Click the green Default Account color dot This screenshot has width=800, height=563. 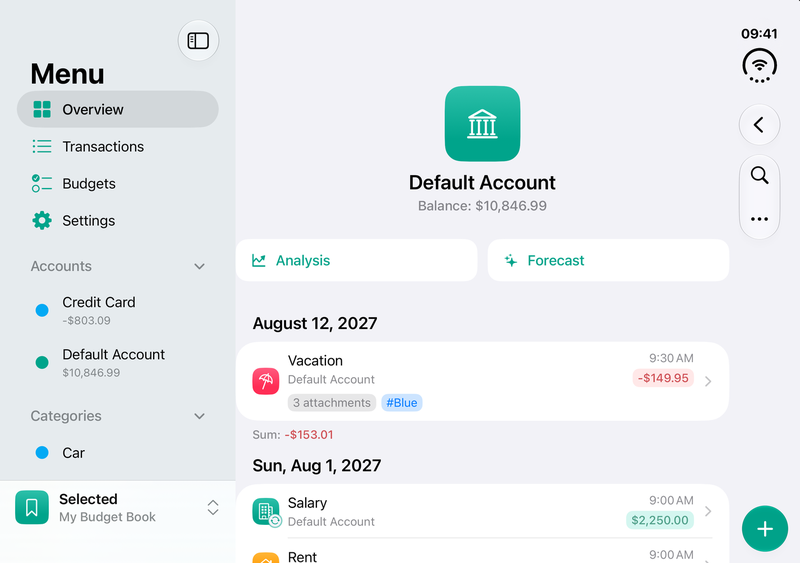point(42,362)
